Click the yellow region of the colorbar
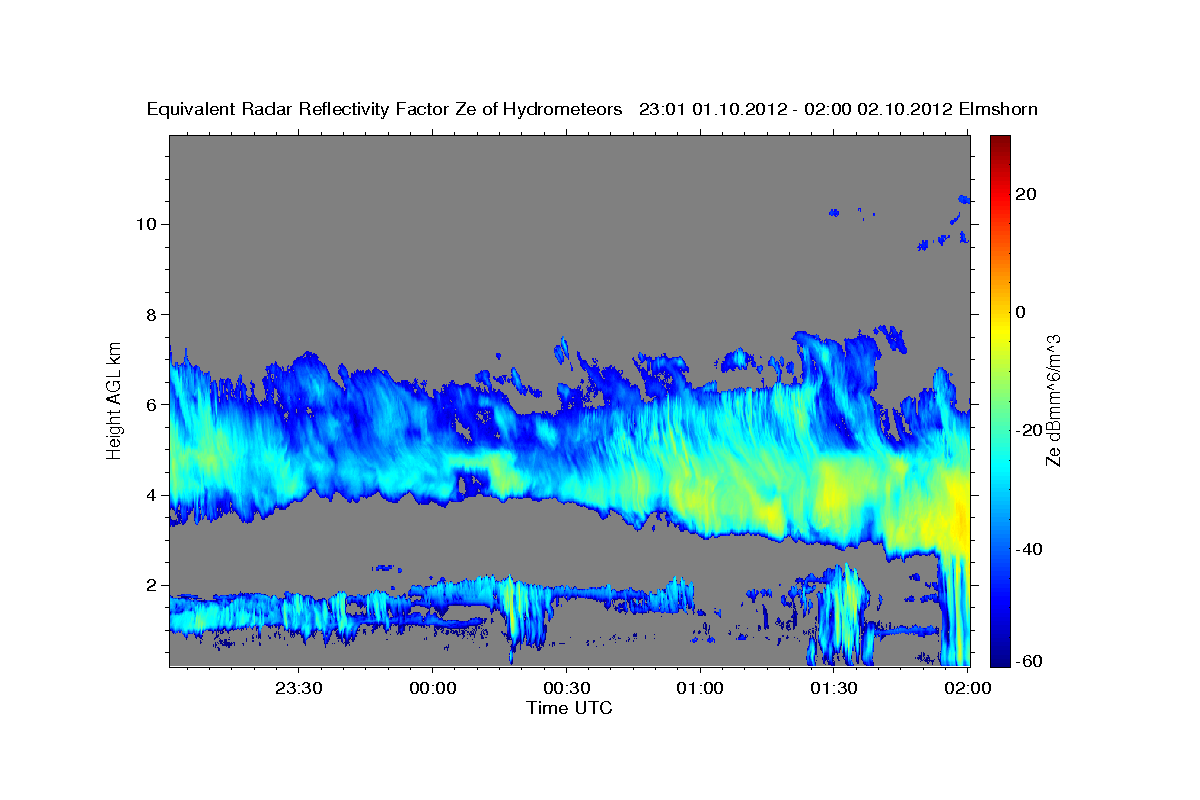 point(1000,330)
